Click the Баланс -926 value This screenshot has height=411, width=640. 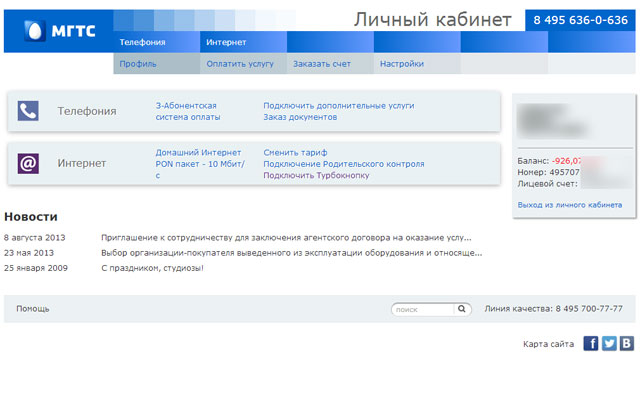pyautogui.click(x=567, y=161)
